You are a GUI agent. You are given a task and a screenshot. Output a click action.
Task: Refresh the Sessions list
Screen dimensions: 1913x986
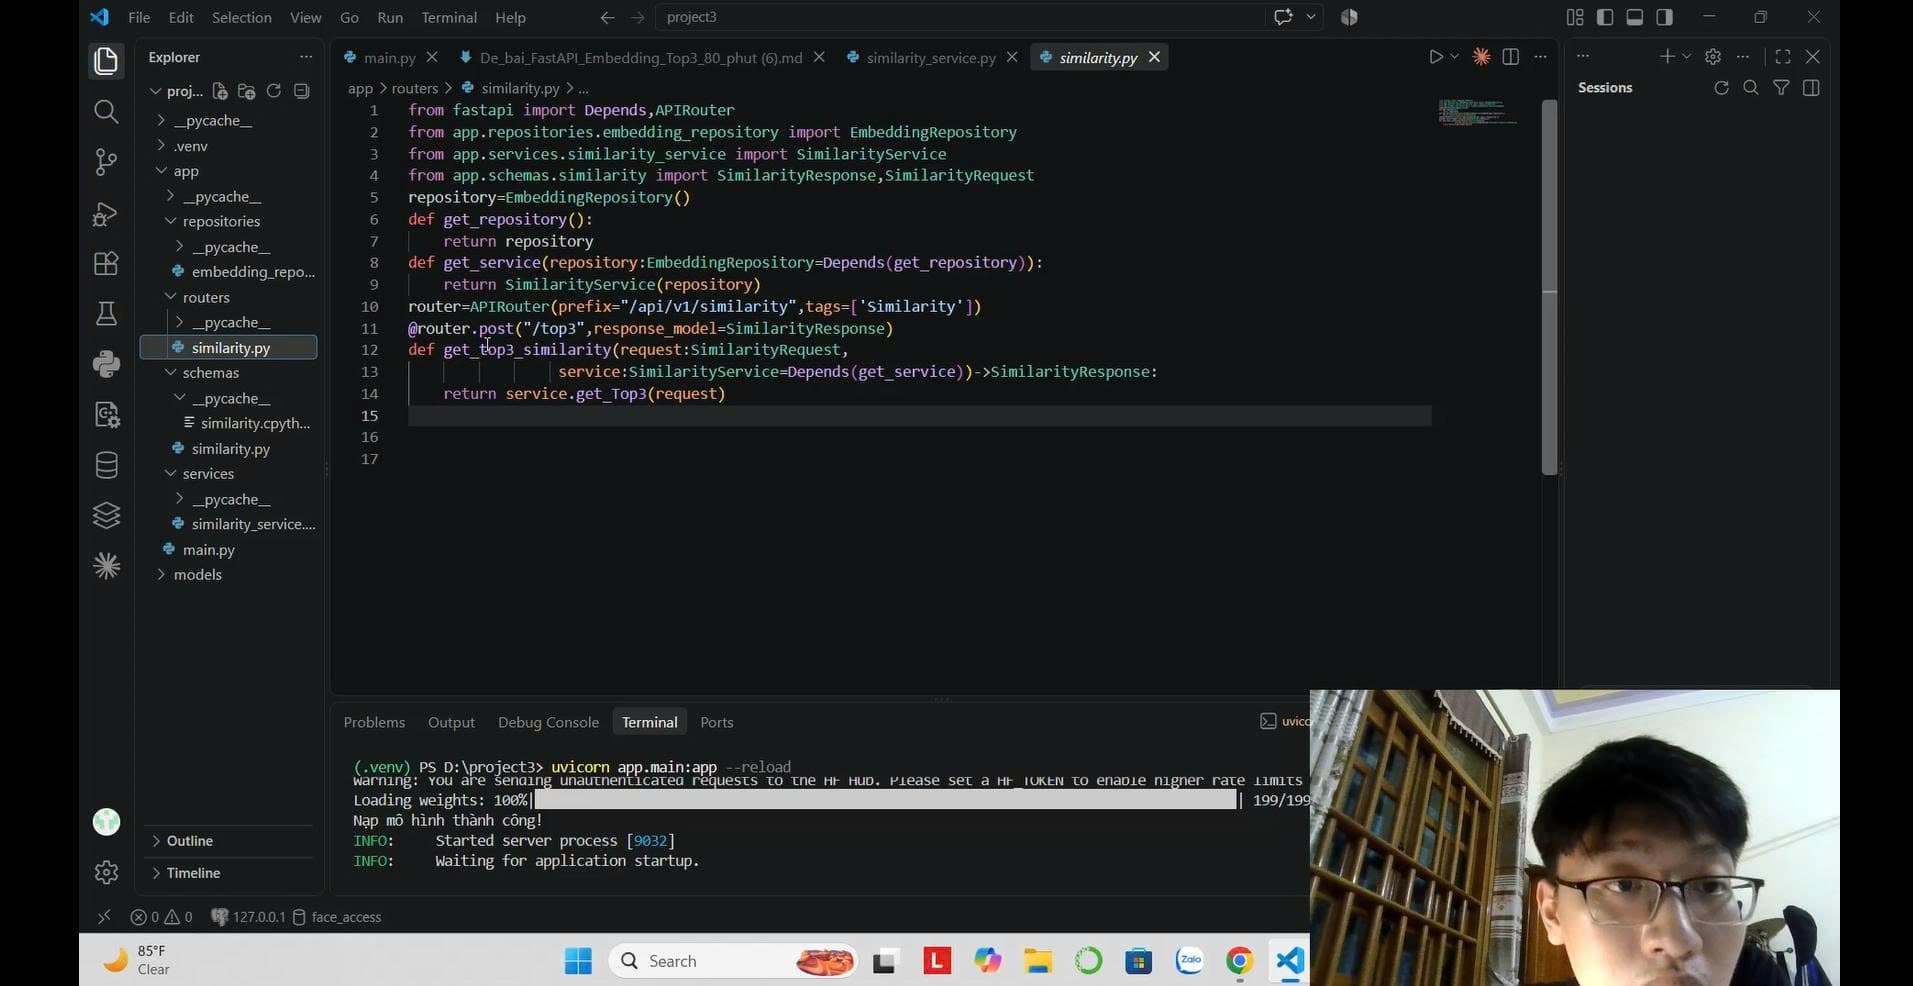(1721, 88)
